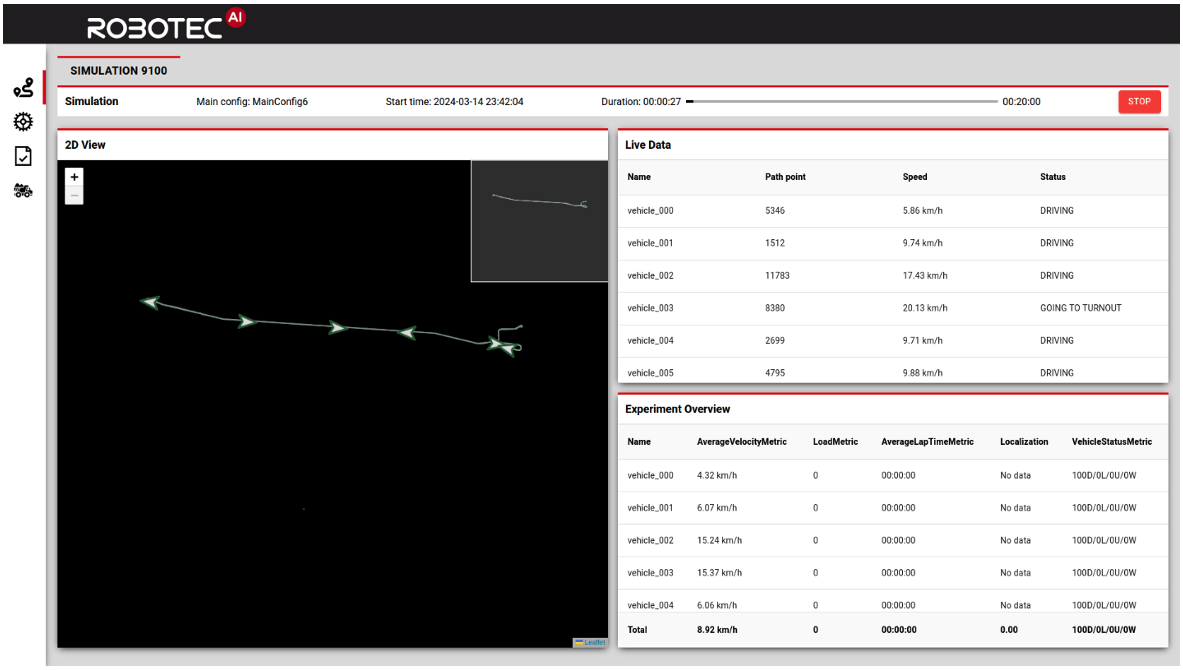Click the middle of the duration progress bar
This screenshot has height=670, width=1183.
coord(845,101)
